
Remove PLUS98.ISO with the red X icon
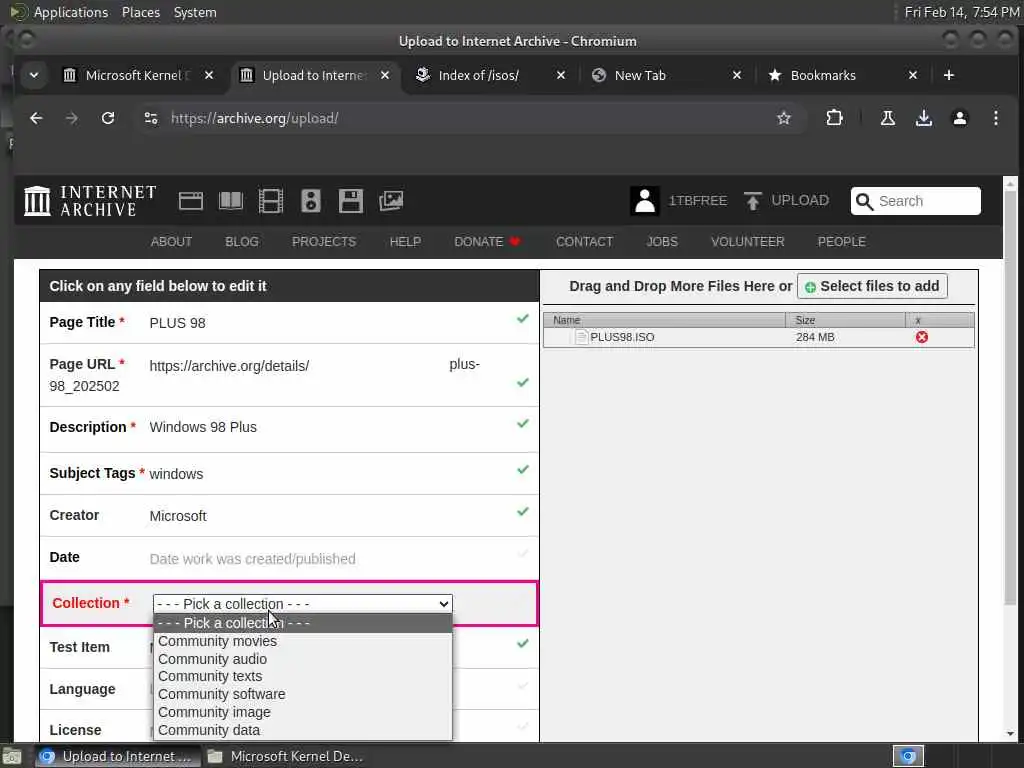click(x=921, y=337)
